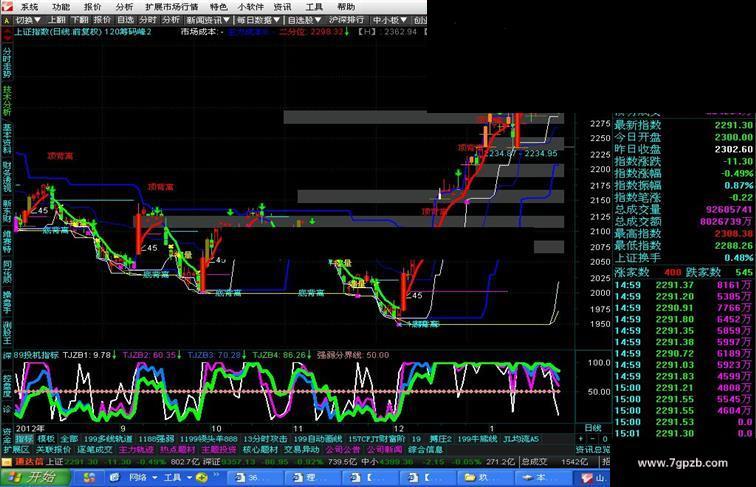Click 下翻 toolbar button

click(80, 20)
